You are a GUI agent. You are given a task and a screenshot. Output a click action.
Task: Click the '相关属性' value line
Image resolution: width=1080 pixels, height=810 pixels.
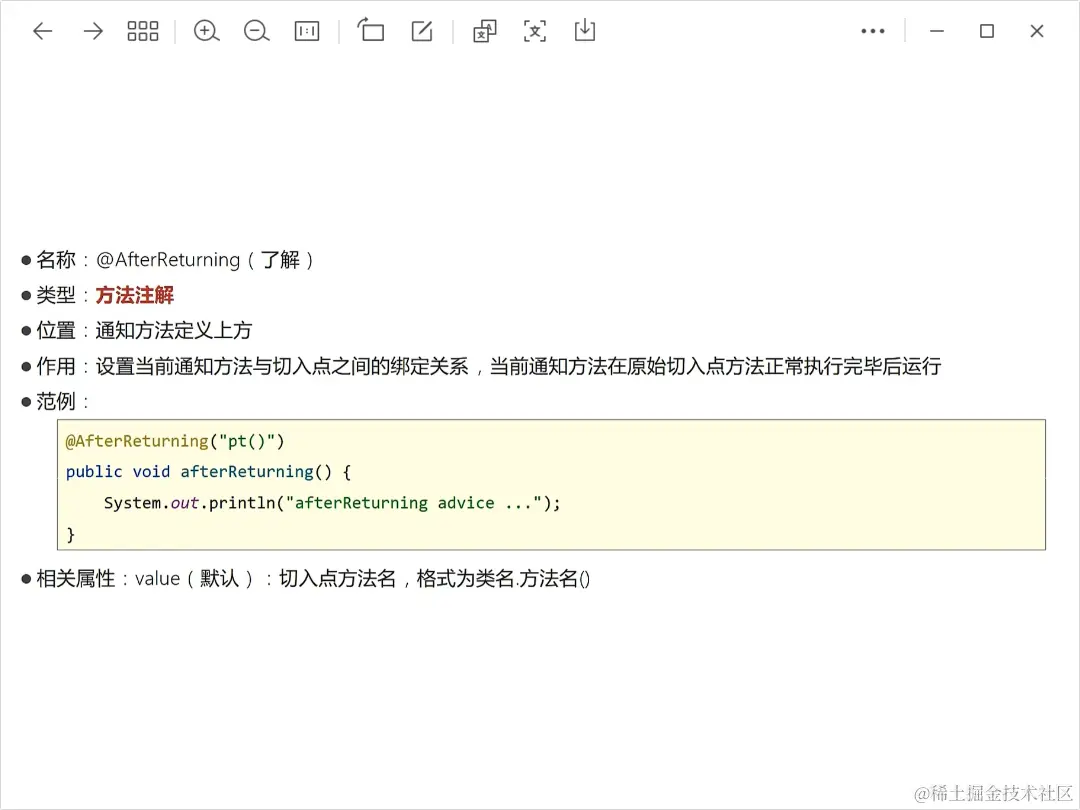click(x=305, y=579)
